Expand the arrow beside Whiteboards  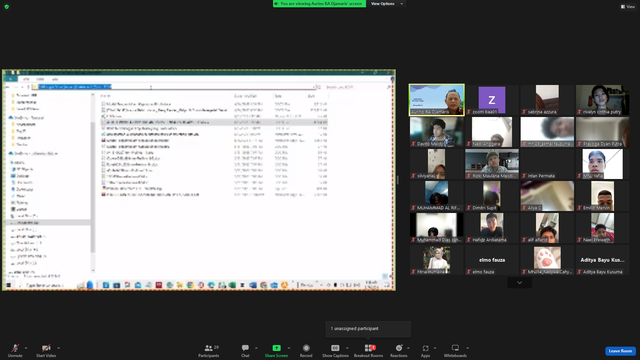coord(467,348)
